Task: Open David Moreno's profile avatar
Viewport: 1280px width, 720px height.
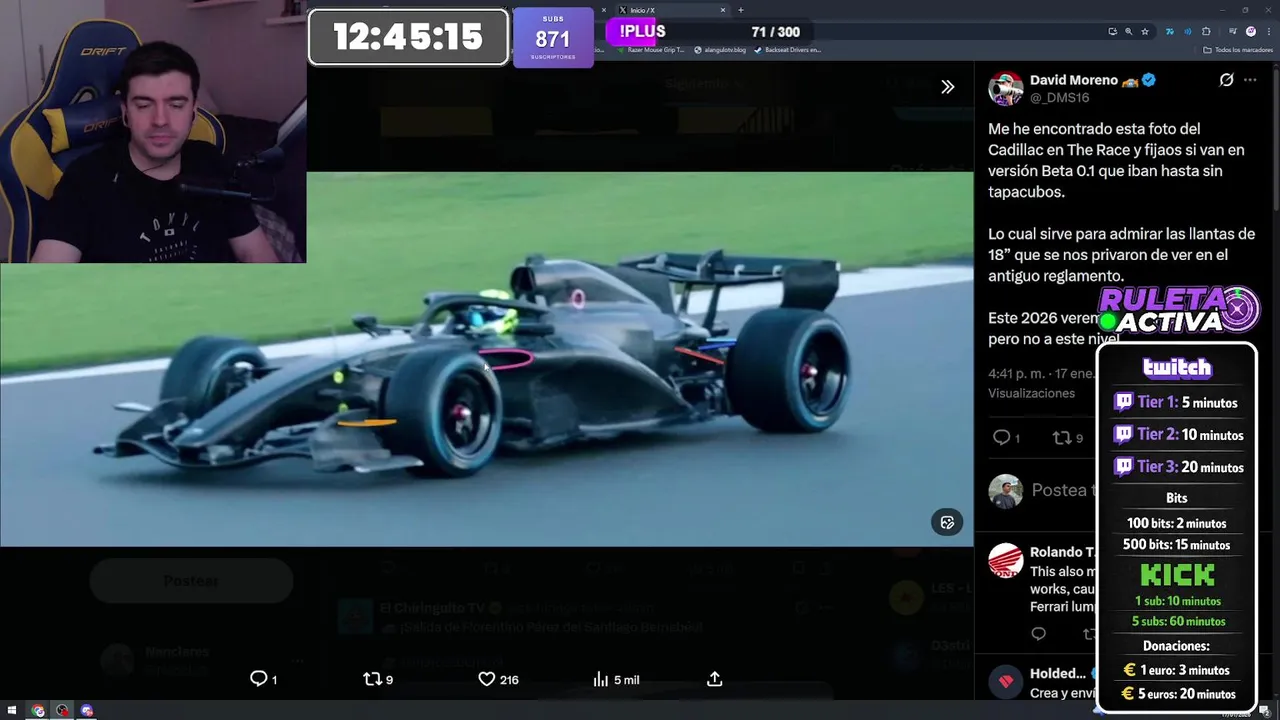Action: [1006, 88]
